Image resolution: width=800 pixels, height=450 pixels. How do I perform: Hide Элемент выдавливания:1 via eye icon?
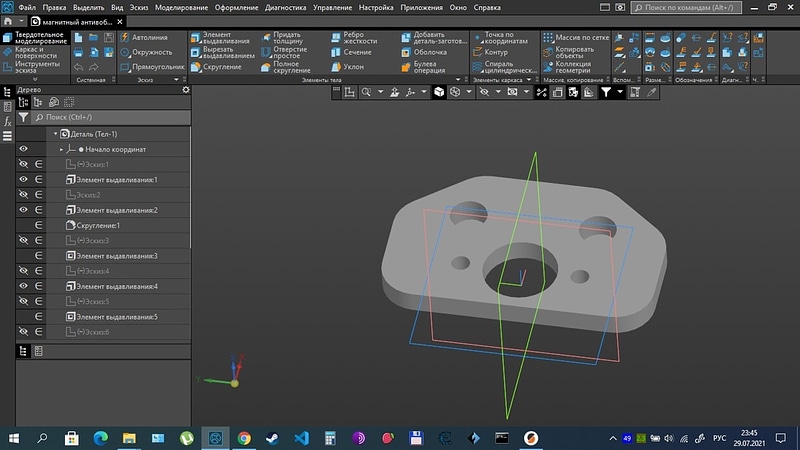(x=23, y=180)
